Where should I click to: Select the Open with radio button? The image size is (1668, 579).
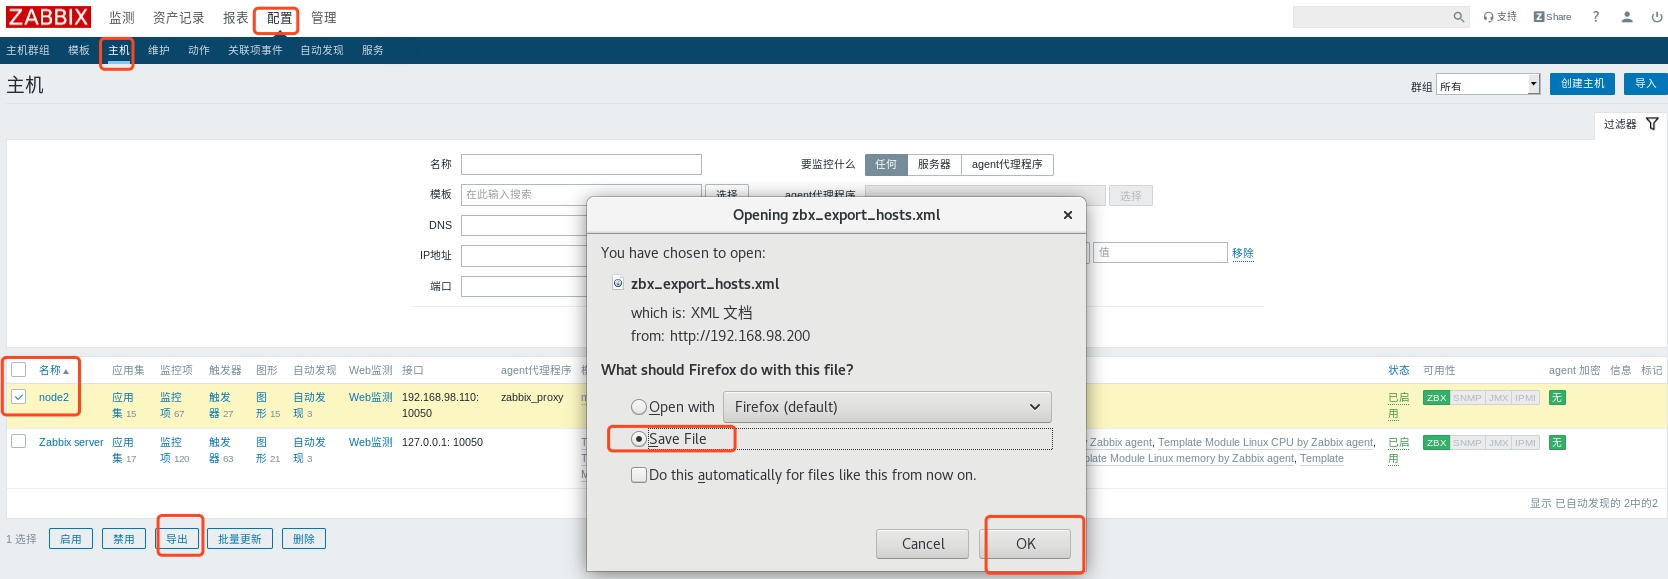pyautogui.click(x=639, y=407)
